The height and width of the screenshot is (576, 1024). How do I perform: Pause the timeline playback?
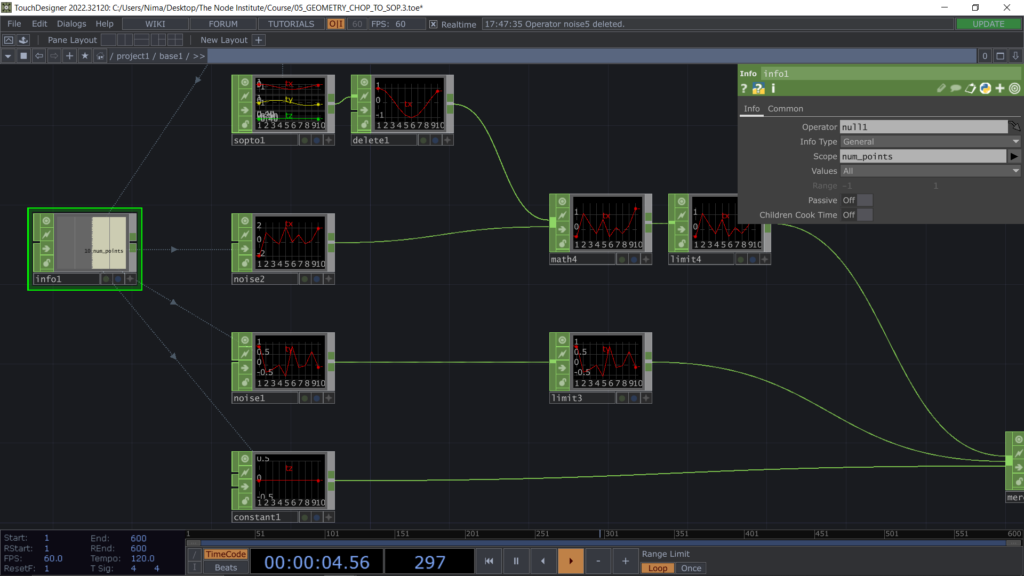(x=516, y=561)
